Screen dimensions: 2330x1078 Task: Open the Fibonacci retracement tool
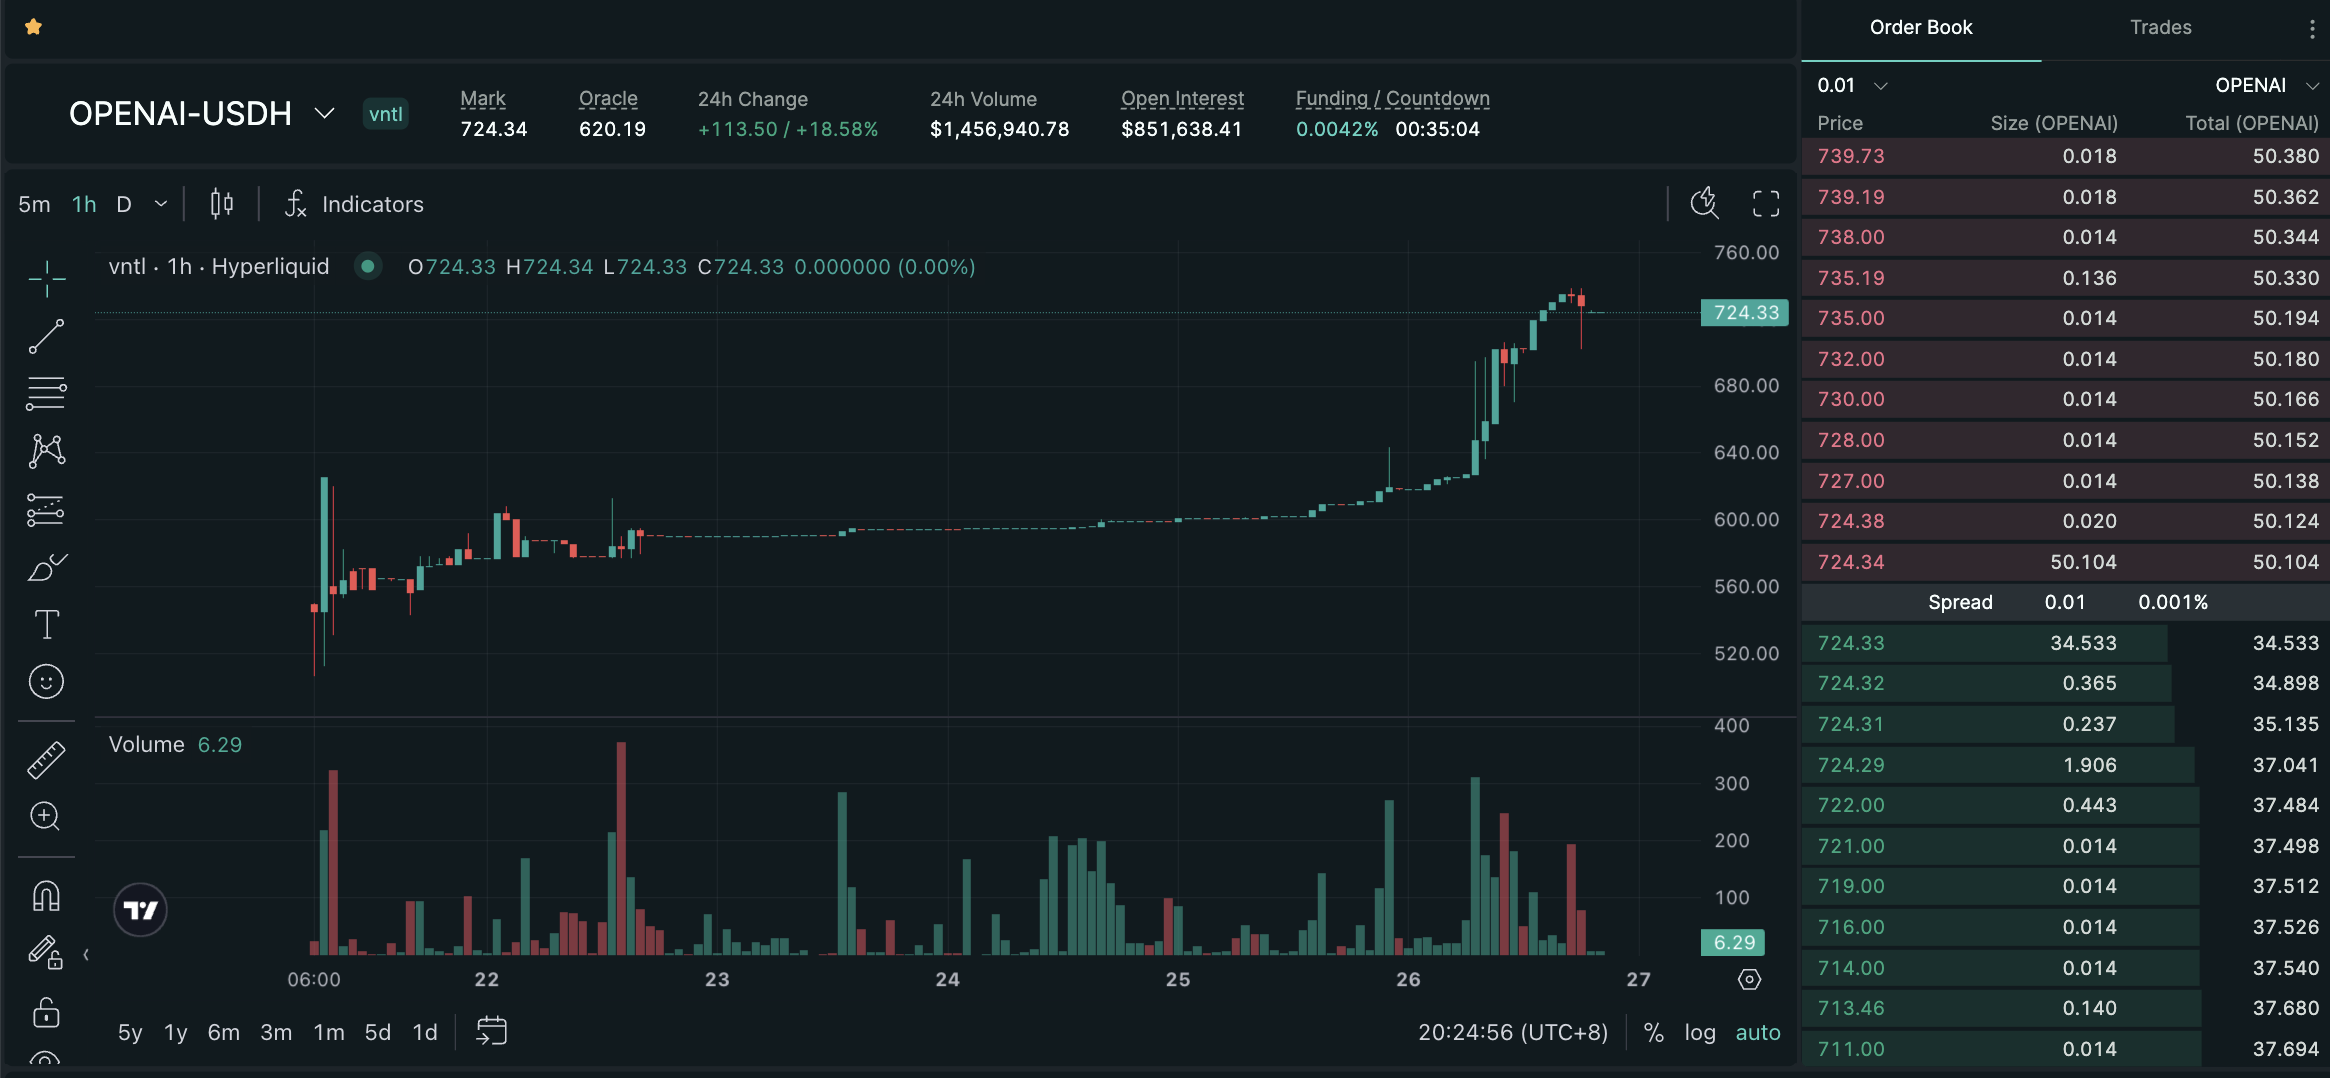click(x=47, y=394)
